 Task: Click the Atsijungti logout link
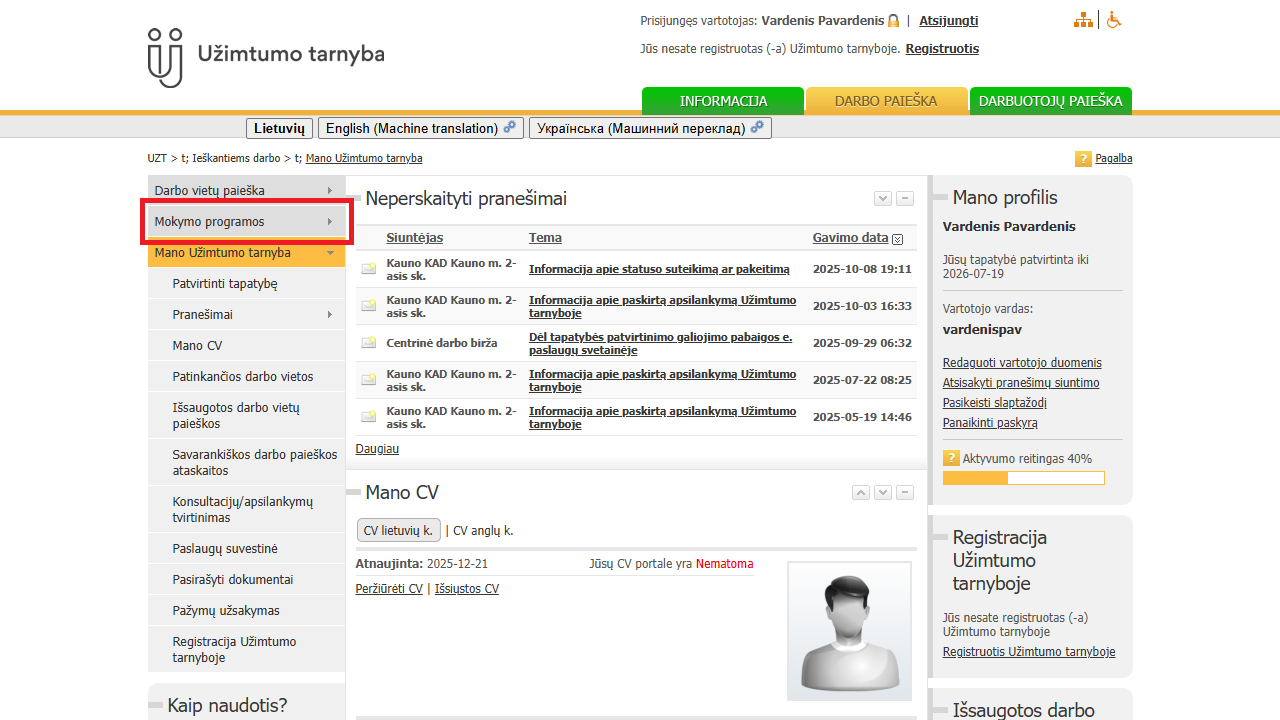click(x=949, y=20)
